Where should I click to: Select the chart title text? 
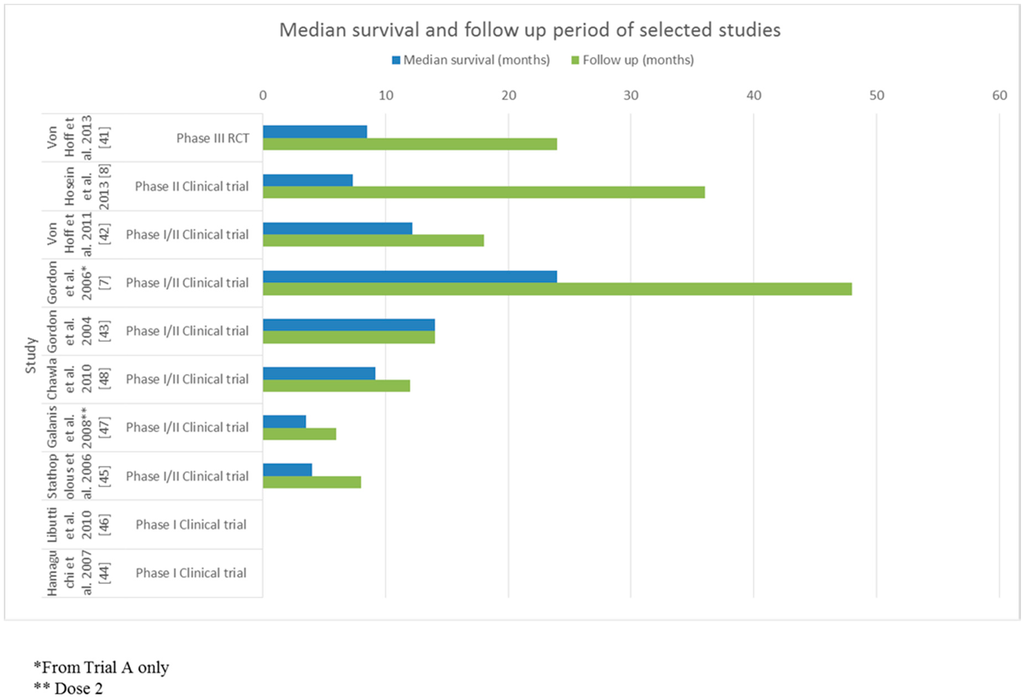tap(529, 30)
